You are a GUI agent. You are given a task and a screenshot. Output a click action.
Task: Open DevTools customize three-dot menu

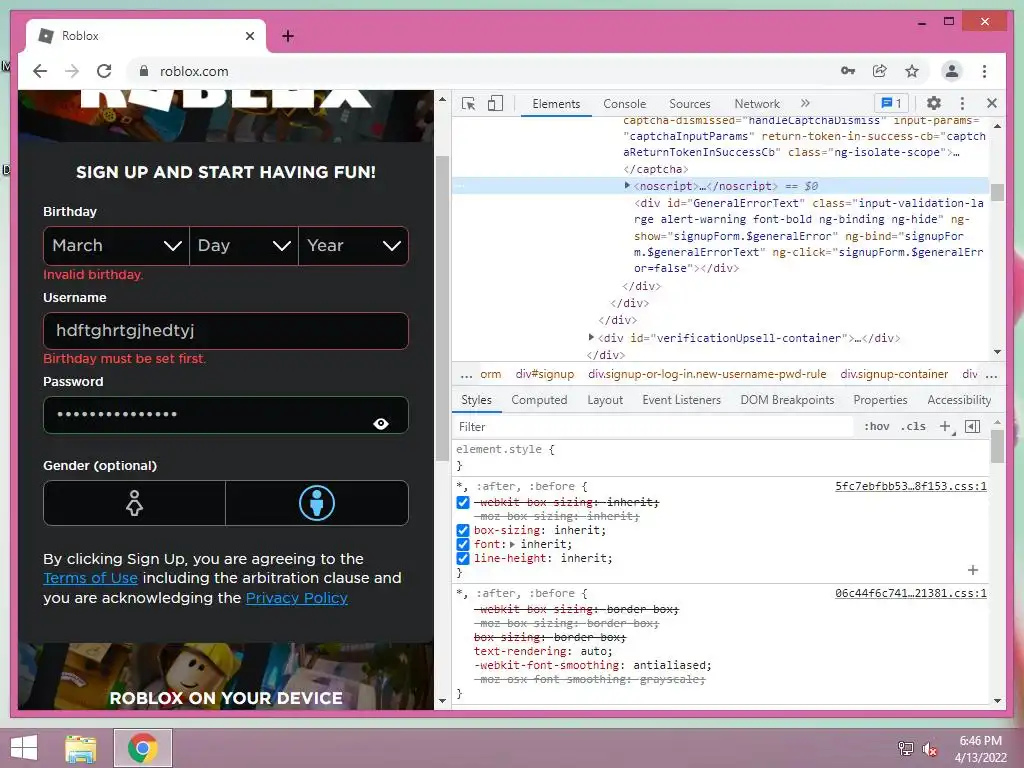click(x=962, y=103)
